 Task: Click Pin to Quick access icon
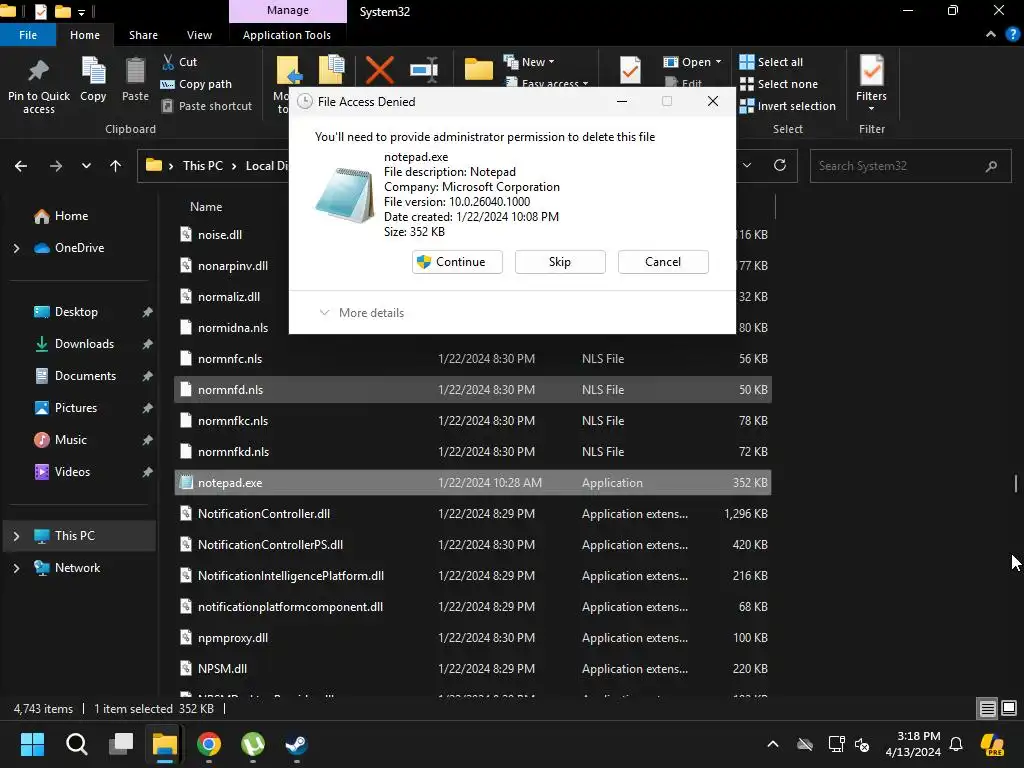coord(39,71)
